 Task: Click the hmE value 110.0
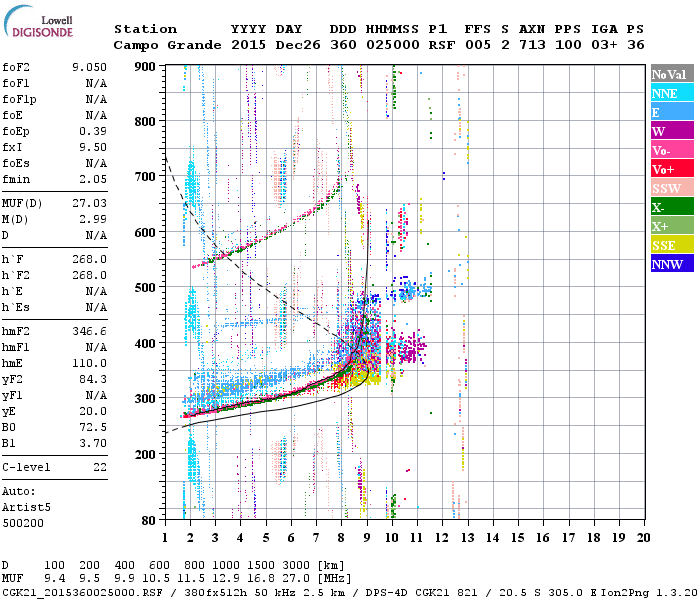[89, 363]
